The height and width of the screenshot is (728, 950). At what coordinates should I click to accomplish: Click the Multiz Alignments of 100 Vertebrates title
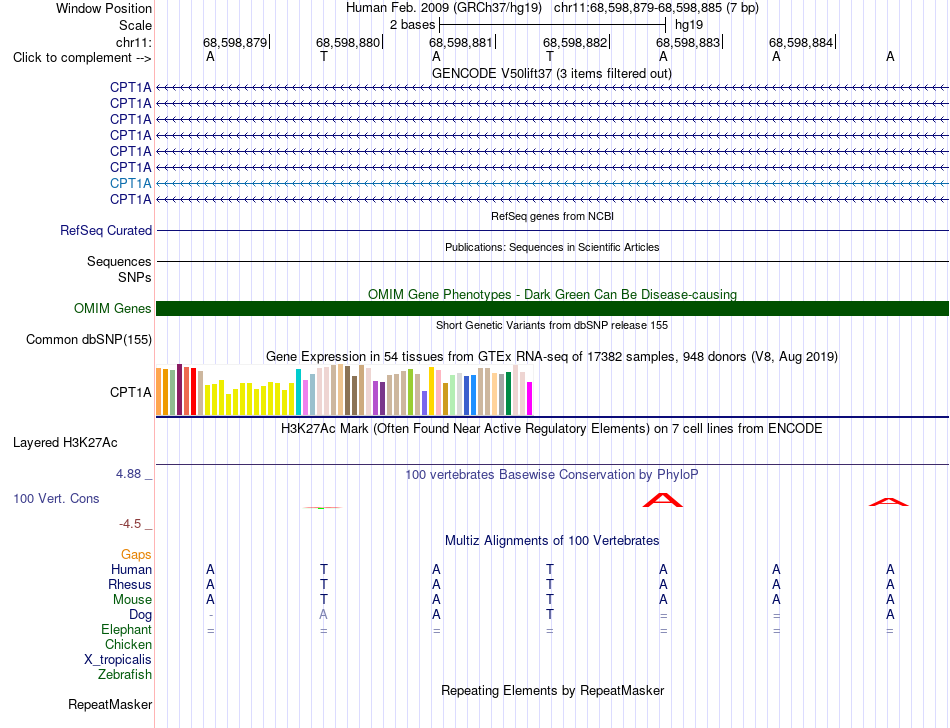(x=552, y=540)
